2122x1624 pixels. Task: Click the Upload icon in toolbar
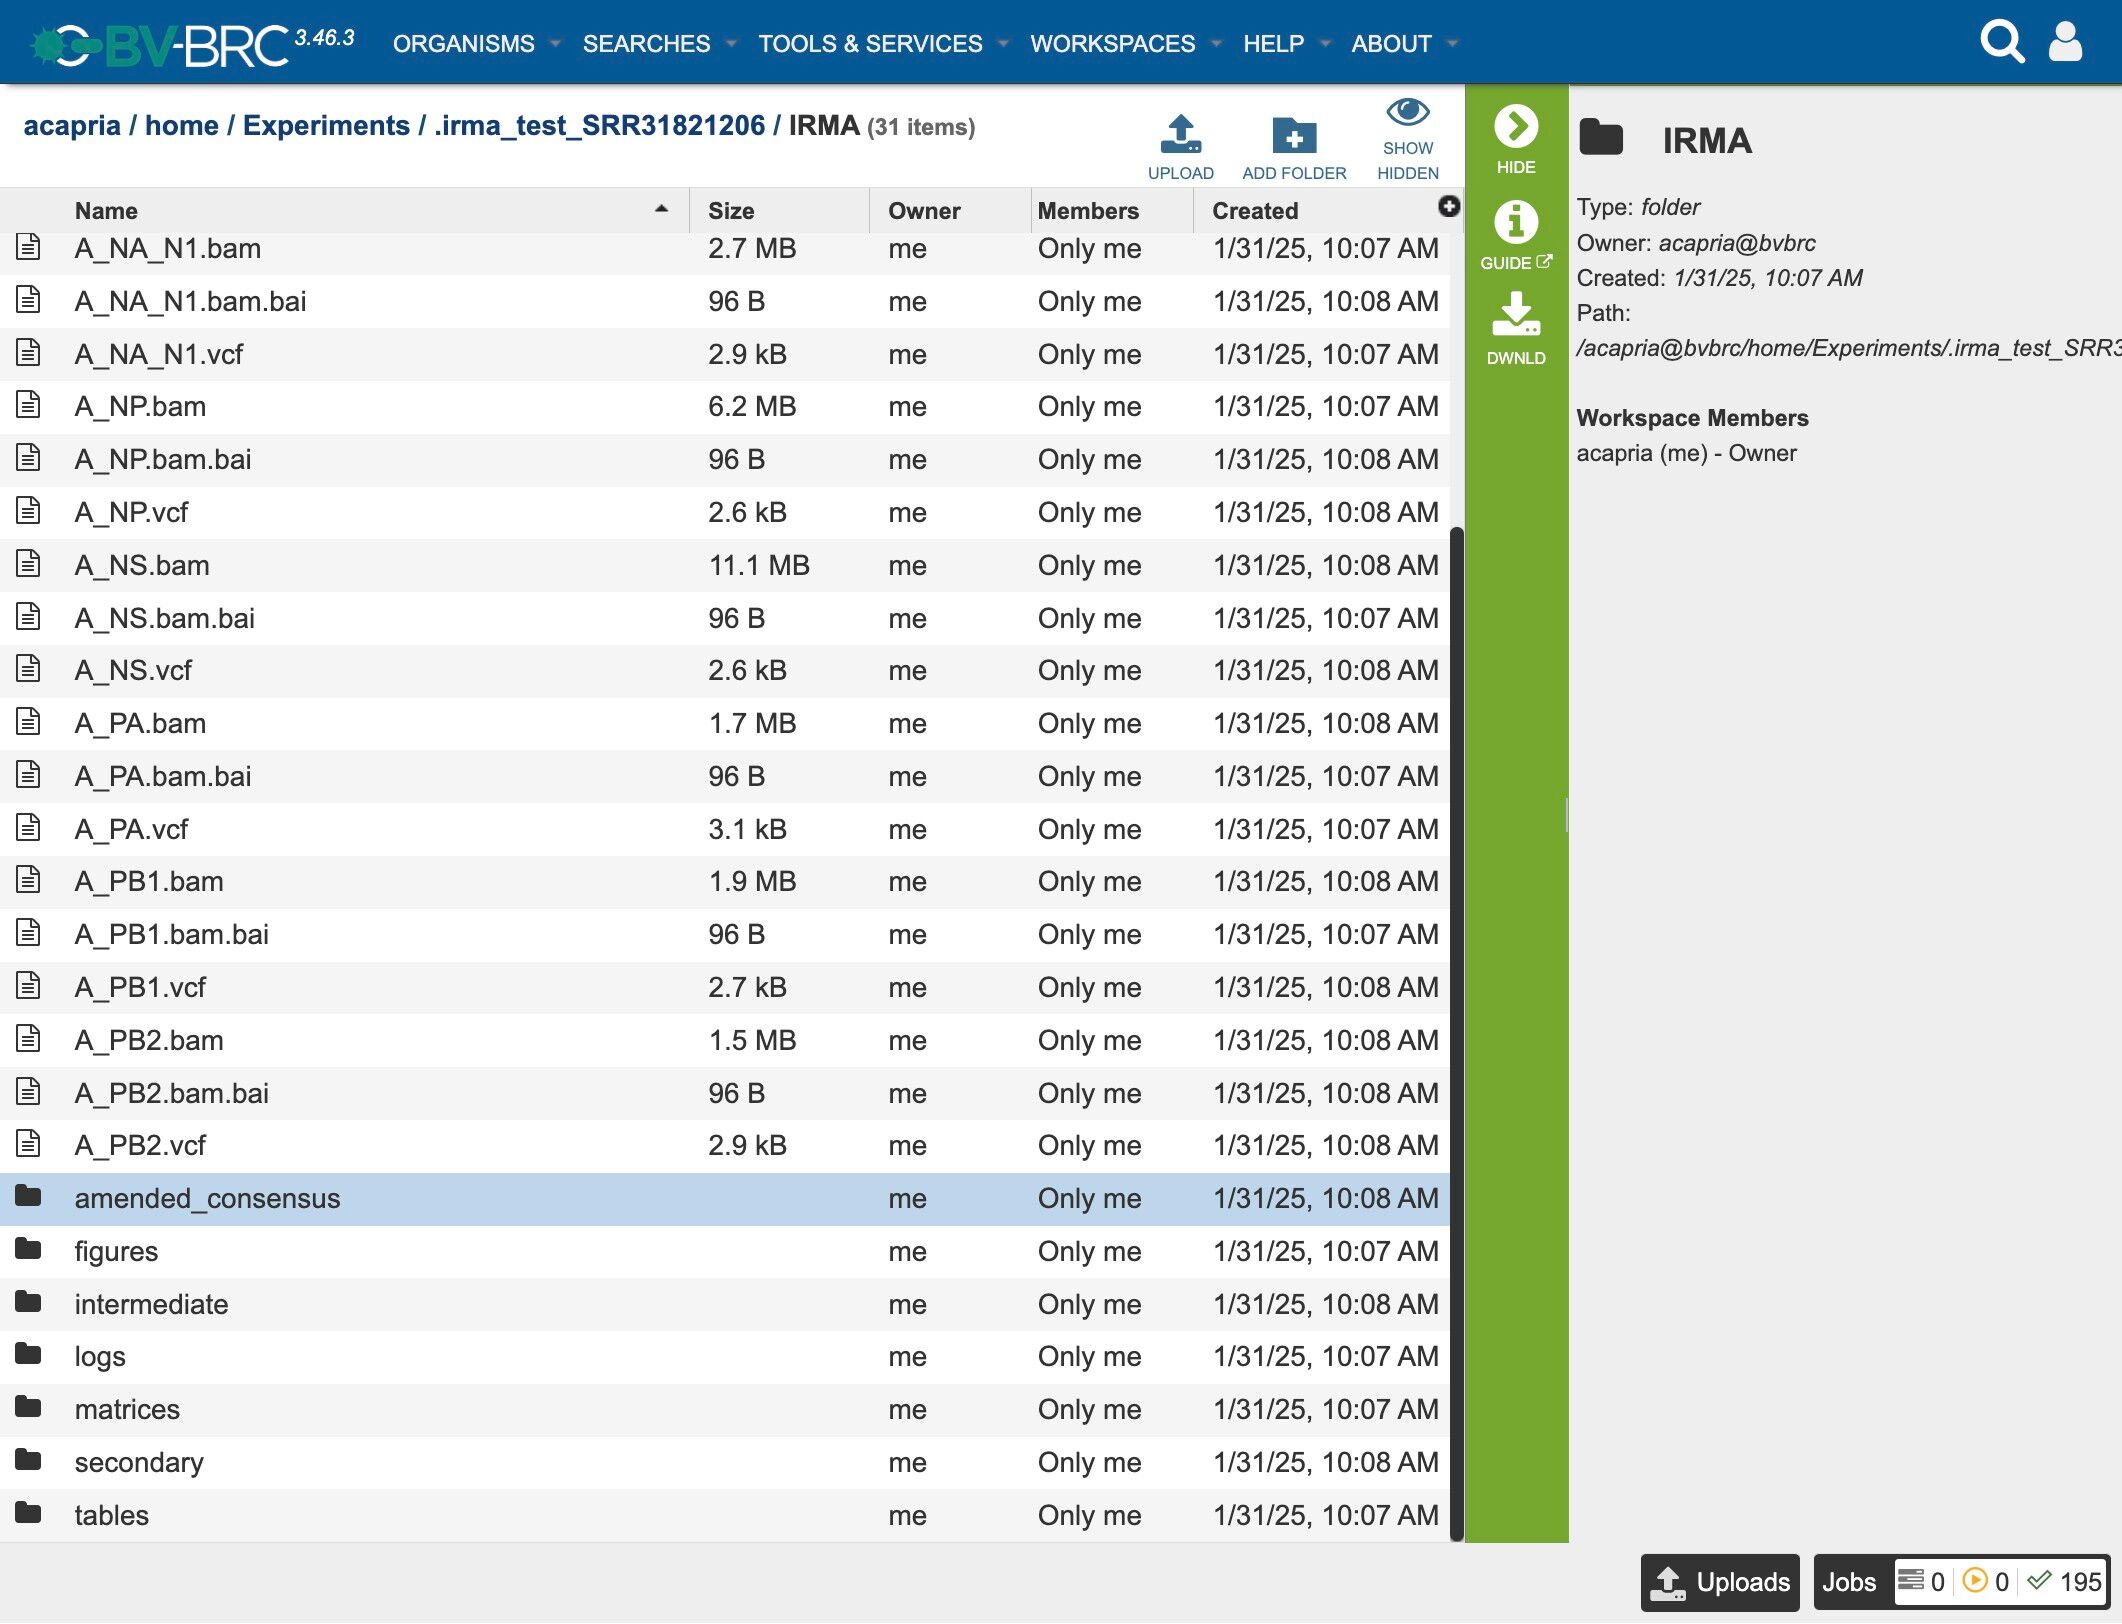[x=1180, y=135]
